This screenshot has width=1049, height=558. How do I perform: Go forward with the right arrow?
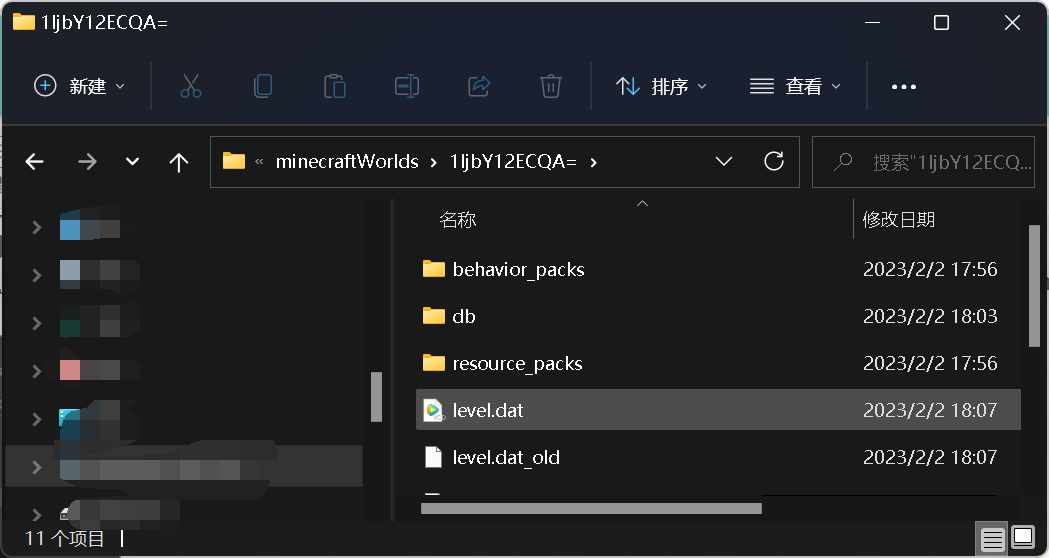[87, 161]
